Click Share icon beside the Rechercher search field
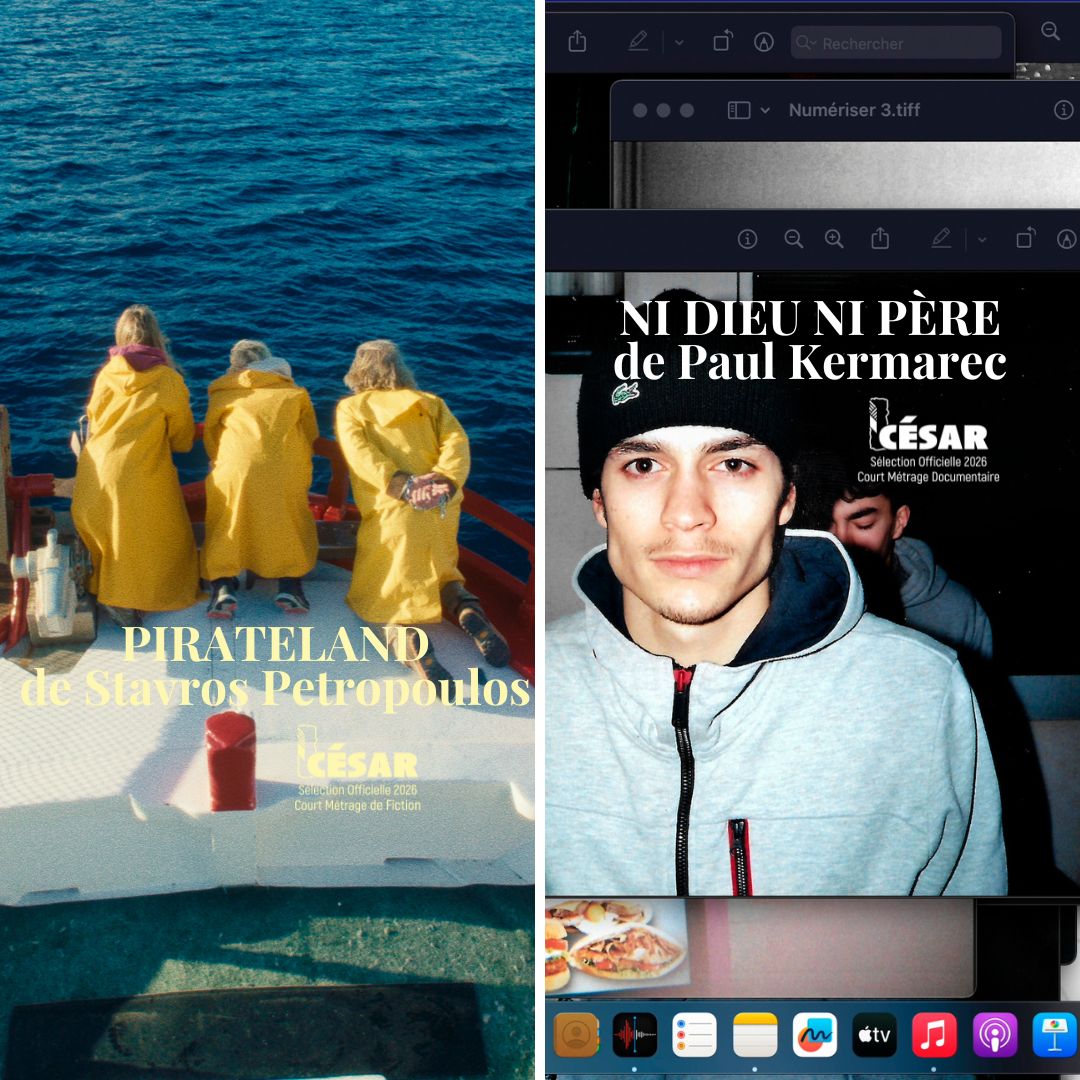This screenshot has height=1080, width=1080. (577, 42)
